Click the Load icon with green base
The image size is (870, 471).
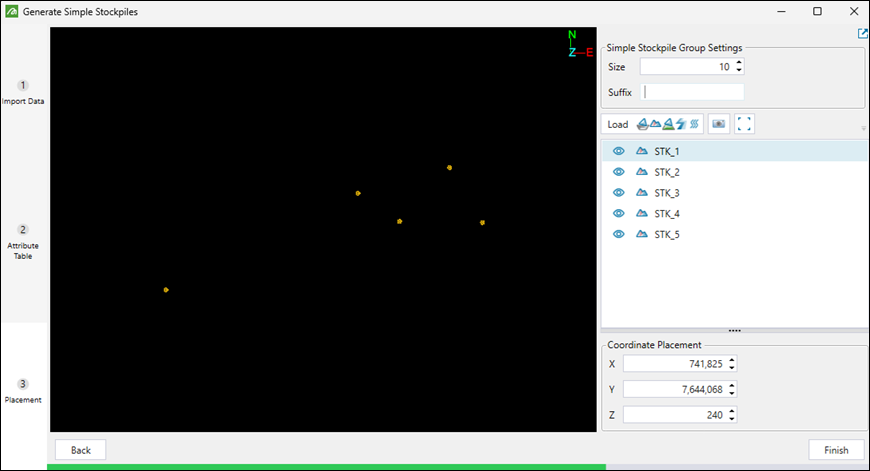(669, 124)
